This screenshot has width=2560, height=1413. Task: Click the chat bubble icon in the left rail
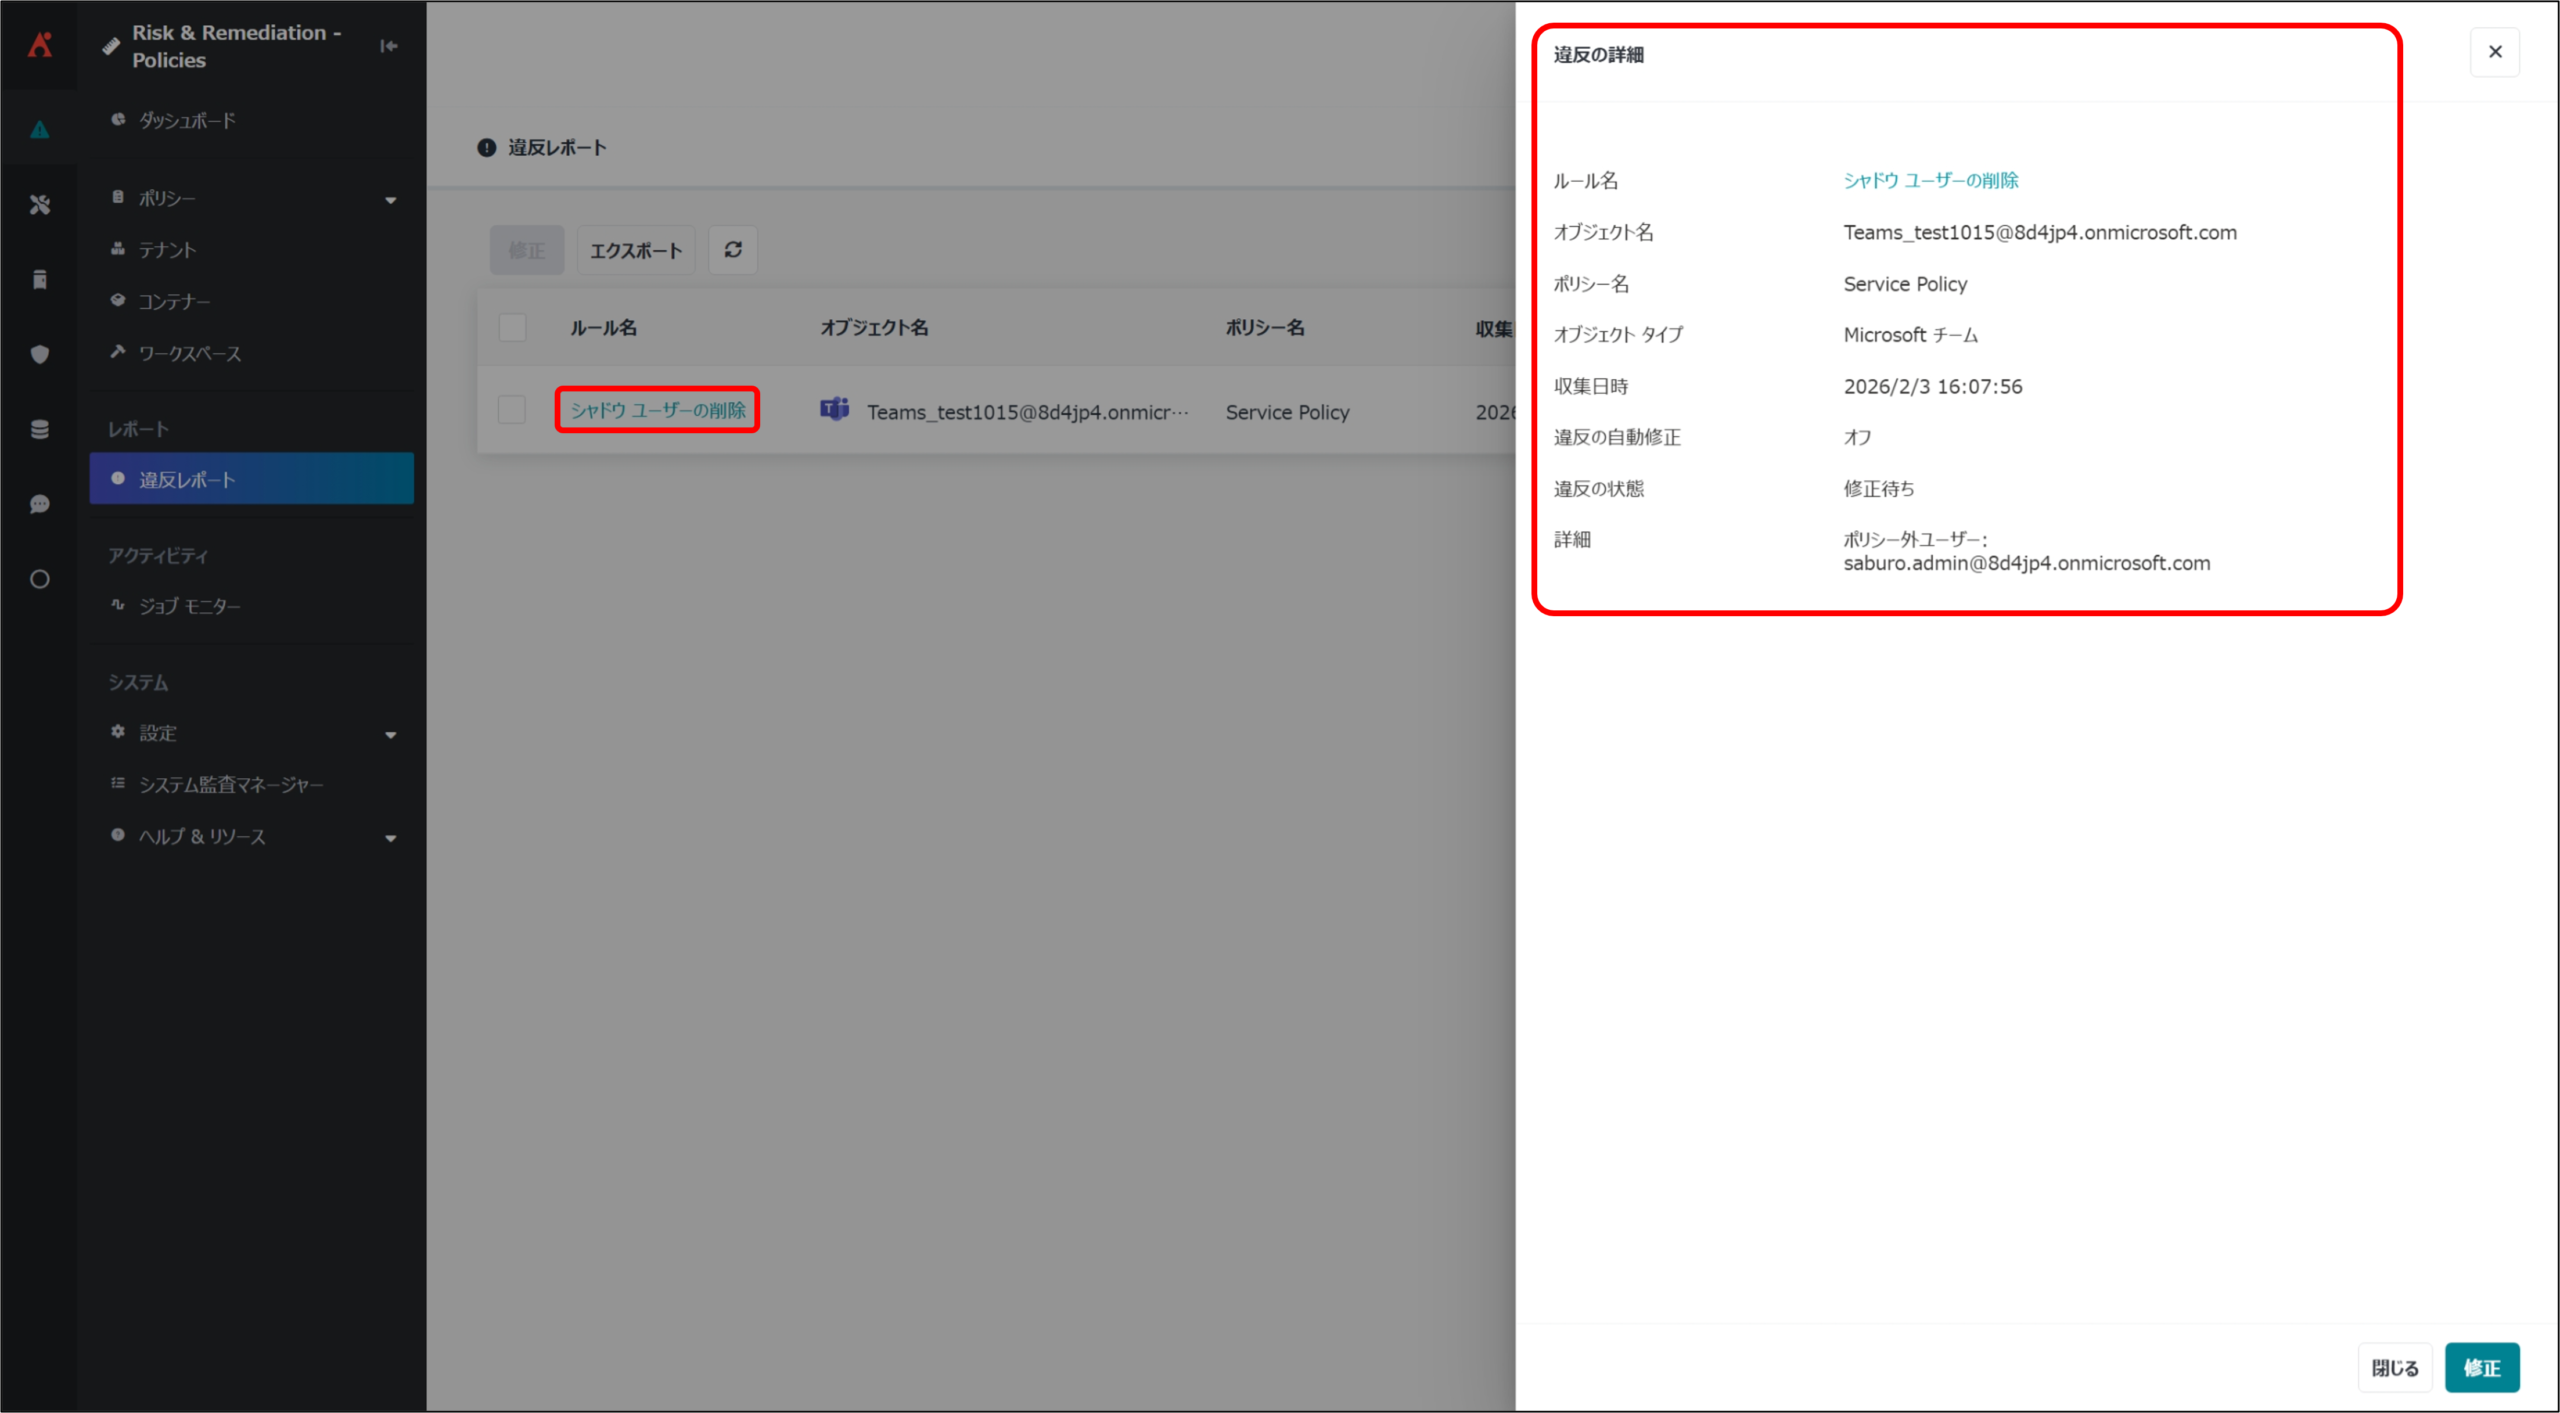[40, 504]
